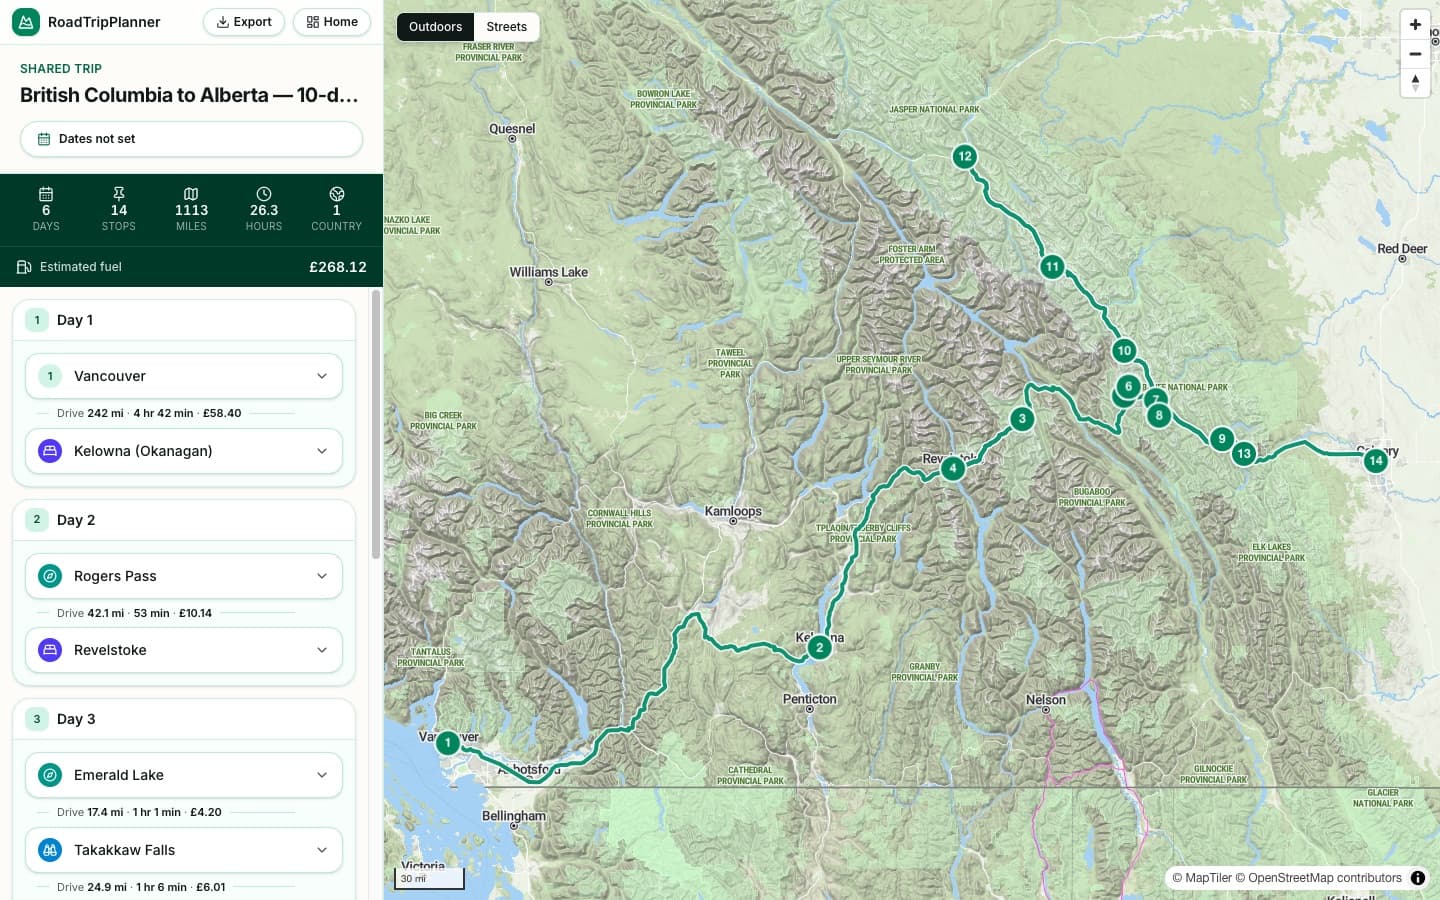The image size is (1440, 900).
Task: Click the Kelowna lodging bed icon
Action: tap(50, 451)
